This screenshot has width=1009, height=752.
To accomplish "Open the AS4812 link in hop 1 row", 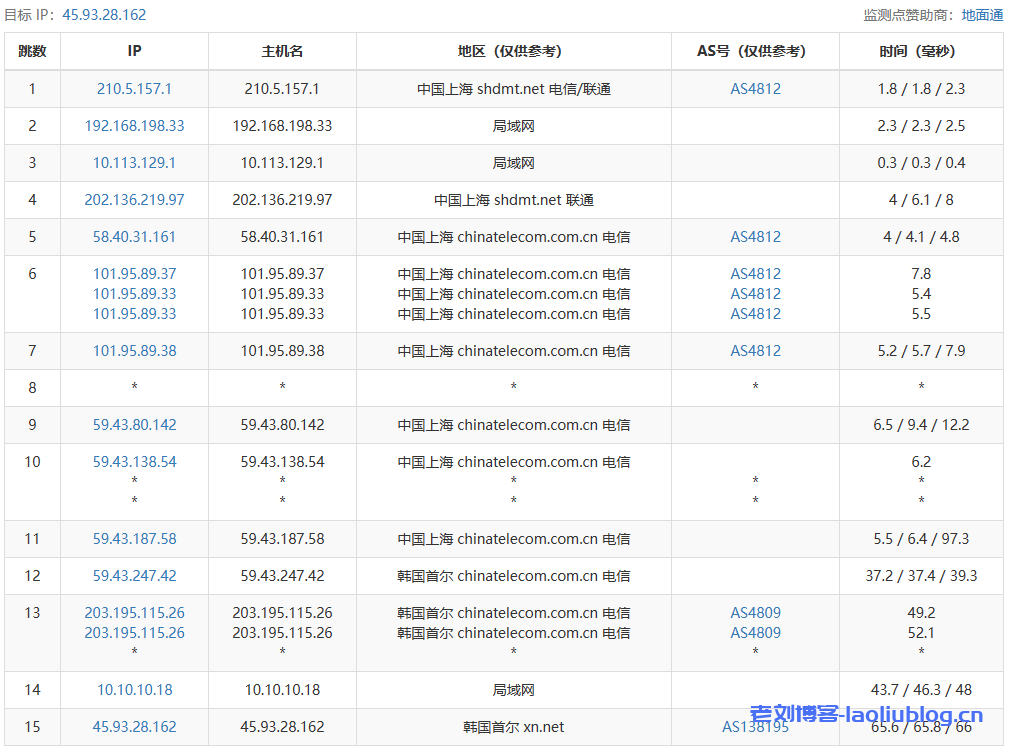I will click(x=755, y=89).
